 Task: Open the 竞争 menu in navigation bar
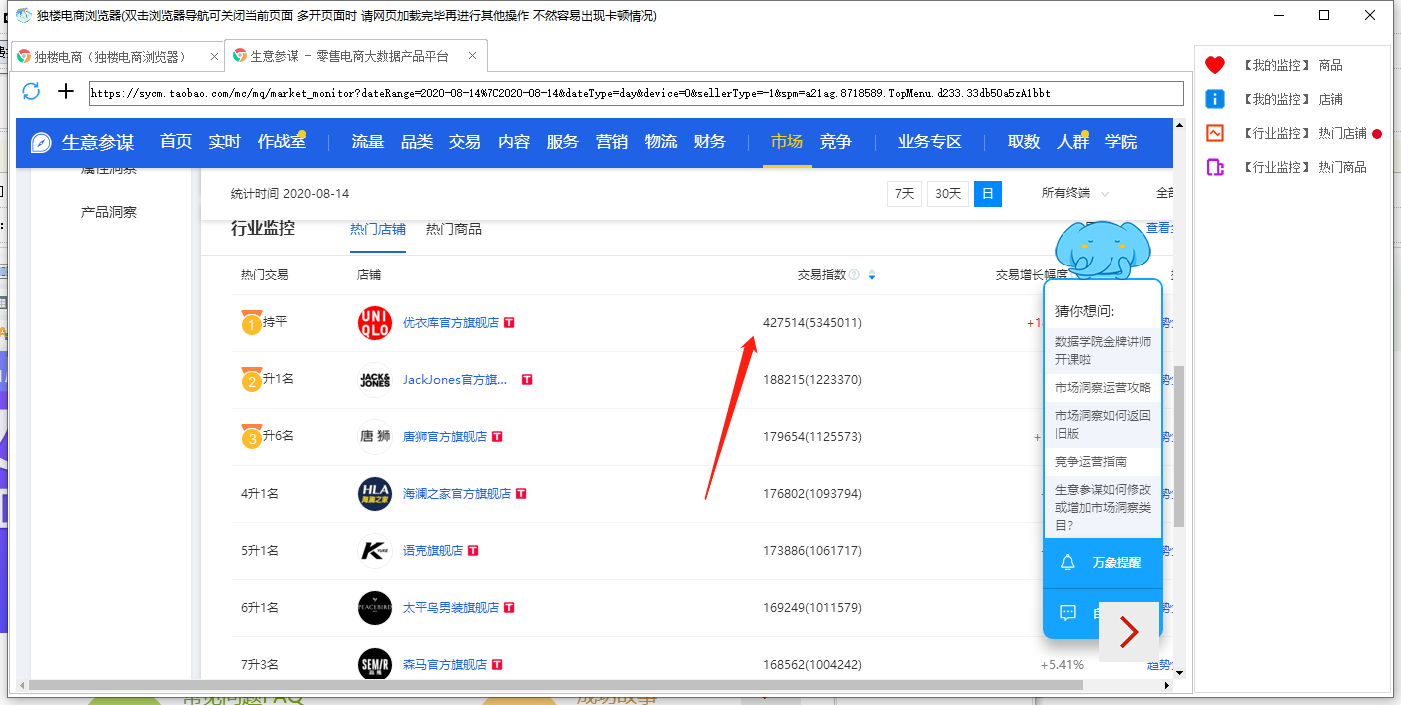pos(835,142)
